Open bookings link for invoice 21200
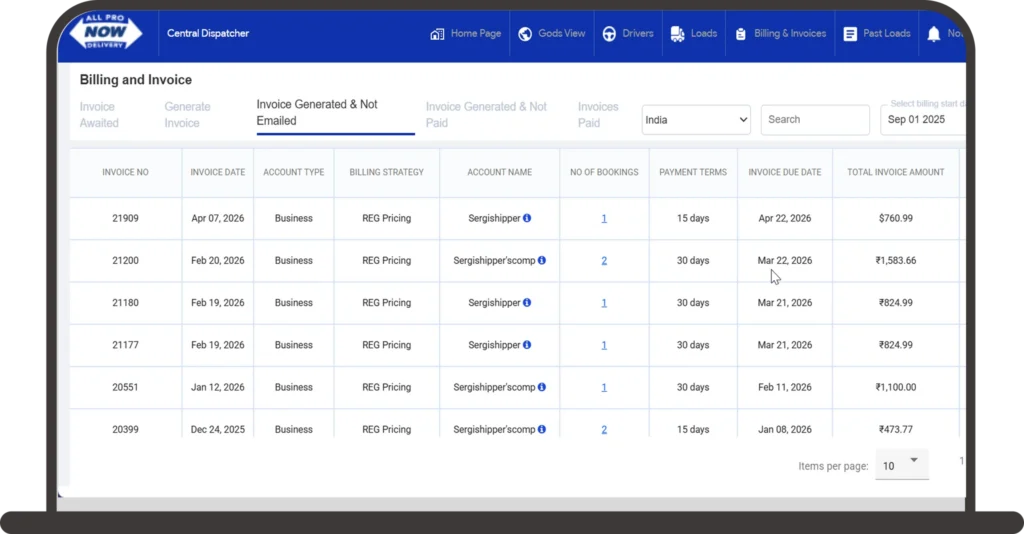The image size is (1024, 534). (x=604, y=260)
